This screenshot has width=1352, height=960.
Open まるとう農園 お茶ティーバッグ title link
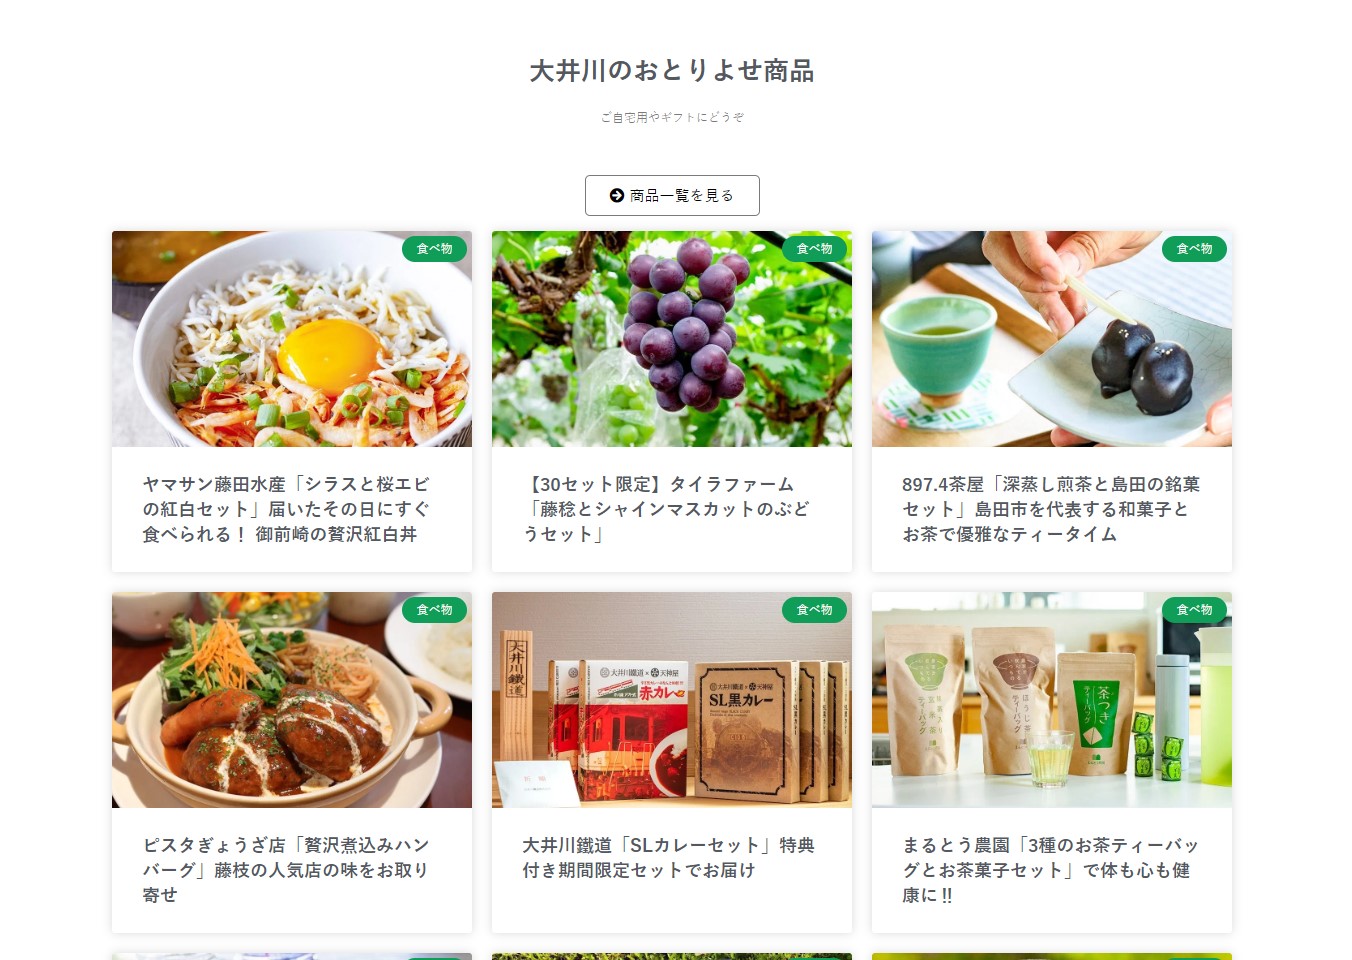pos(1050,870)
